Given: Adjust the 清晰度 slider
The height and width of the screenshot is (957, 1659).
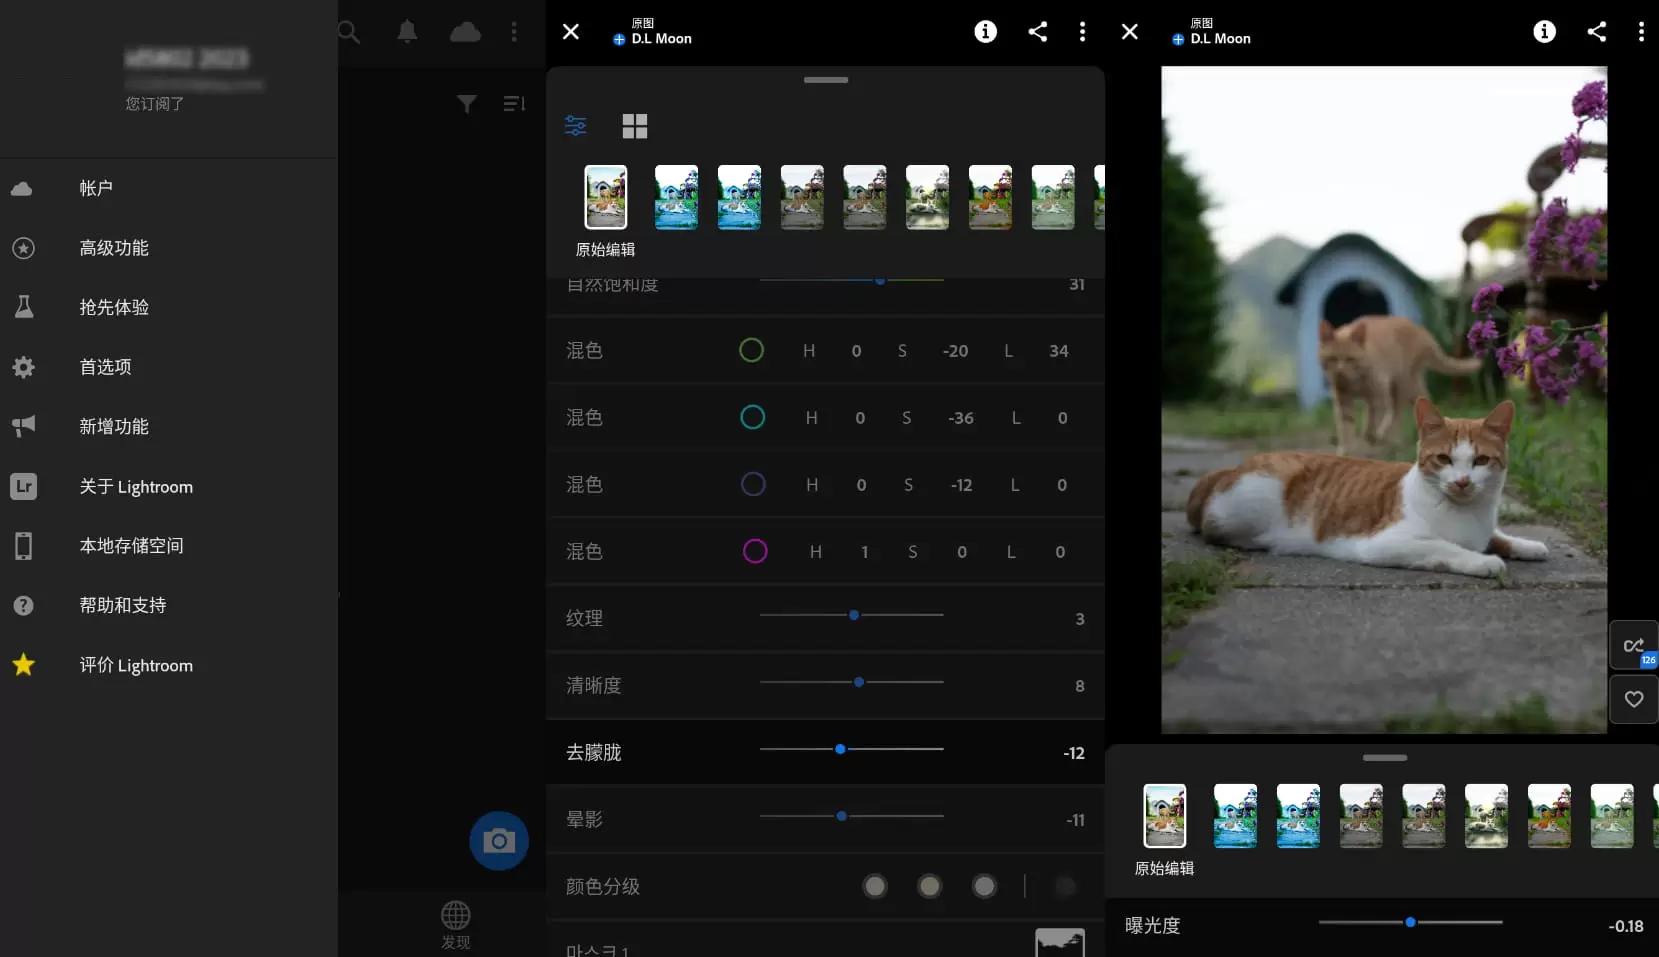Looking at the screenshot, I should point(852,682).
